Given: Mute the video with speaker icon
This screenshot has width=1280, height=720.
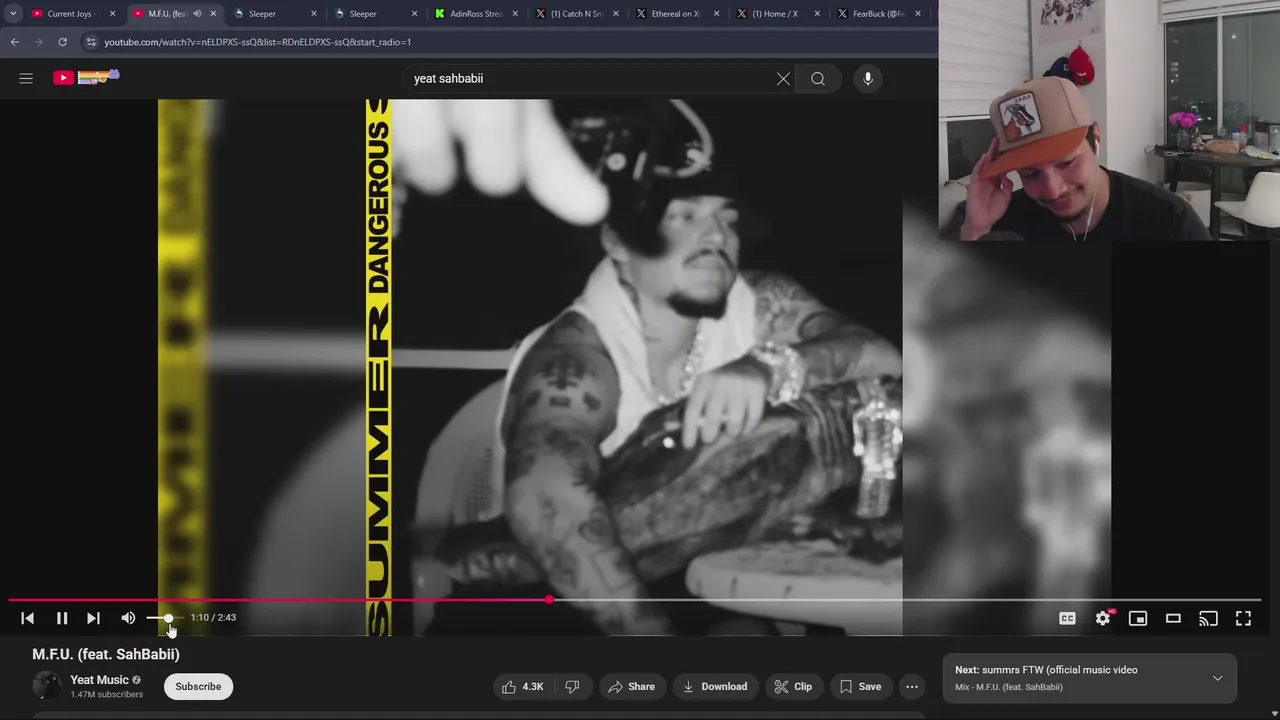Looking at the screenshot, I should point(128,618).
